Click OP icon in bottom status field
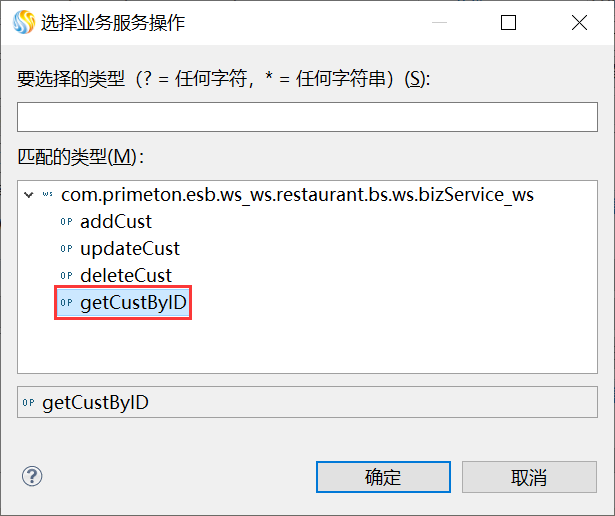Image resolution: width=615 pixels, height=516 pixels. pos(28,402)
